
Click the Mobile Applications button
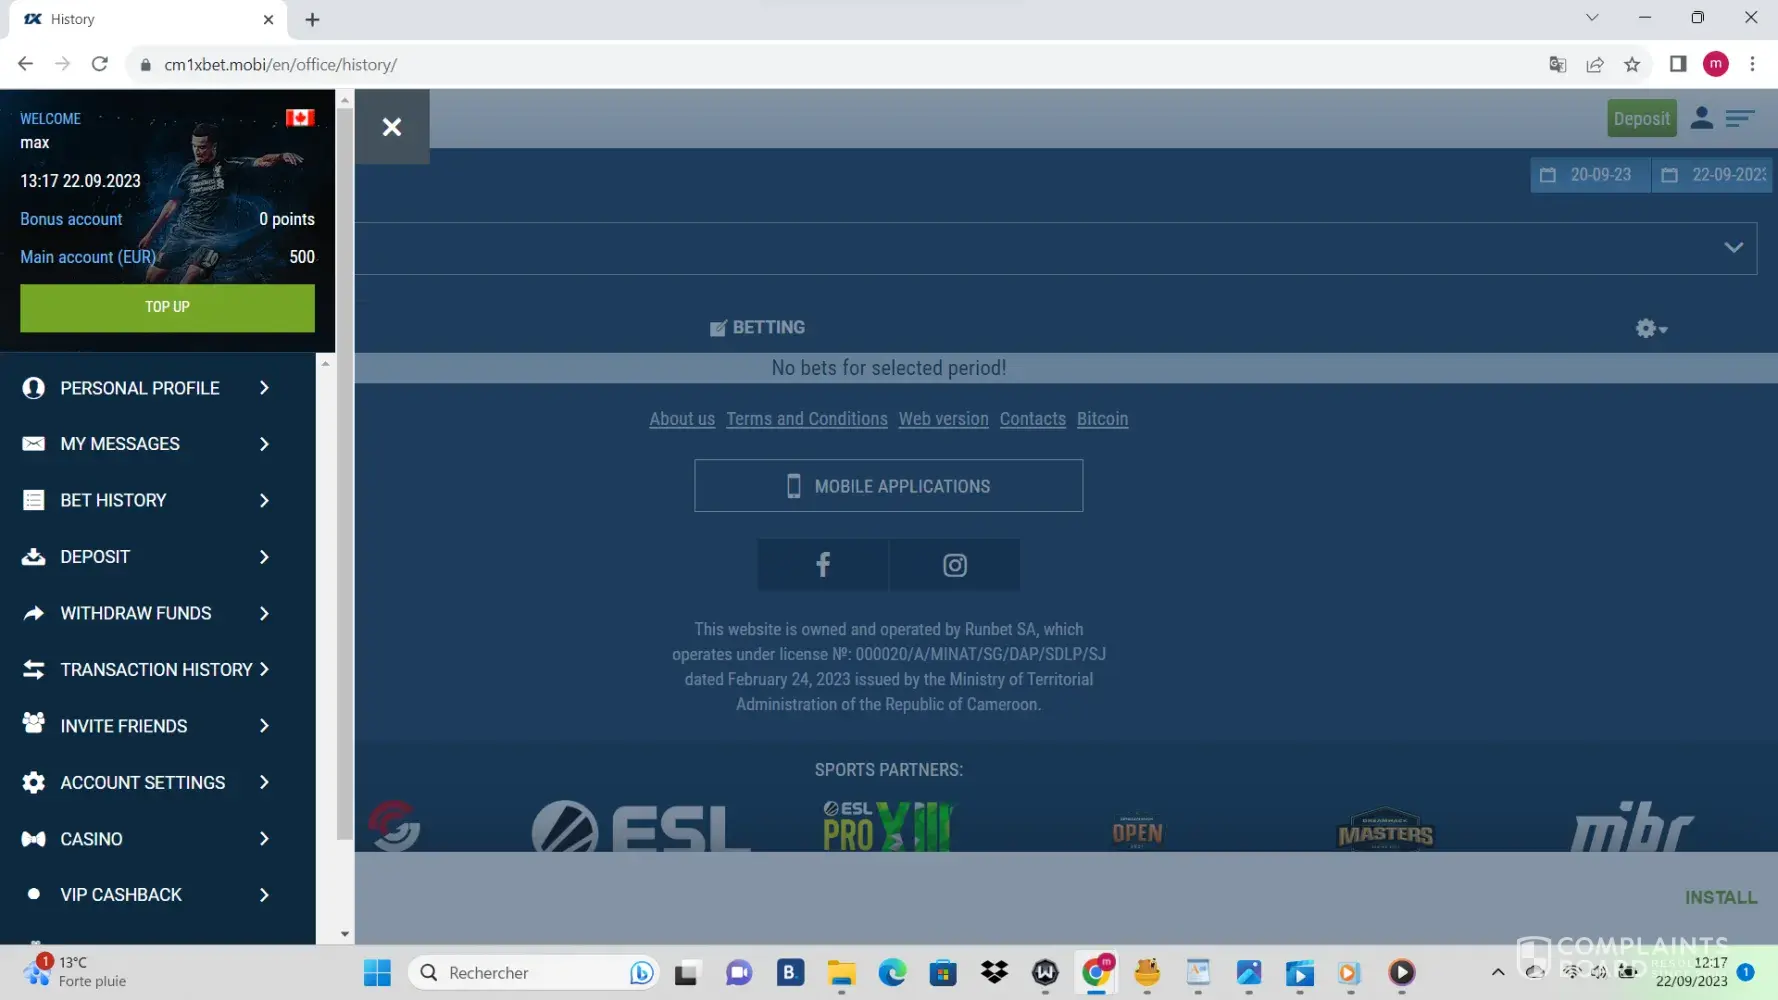point(888,486)
